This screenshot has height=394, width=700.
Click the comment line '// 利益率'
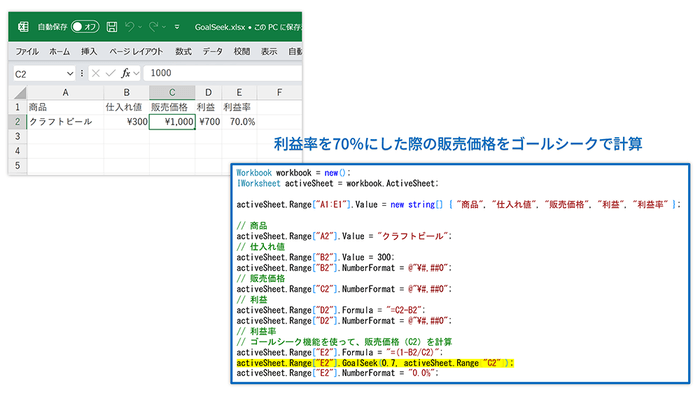click(x=256, y=331)
